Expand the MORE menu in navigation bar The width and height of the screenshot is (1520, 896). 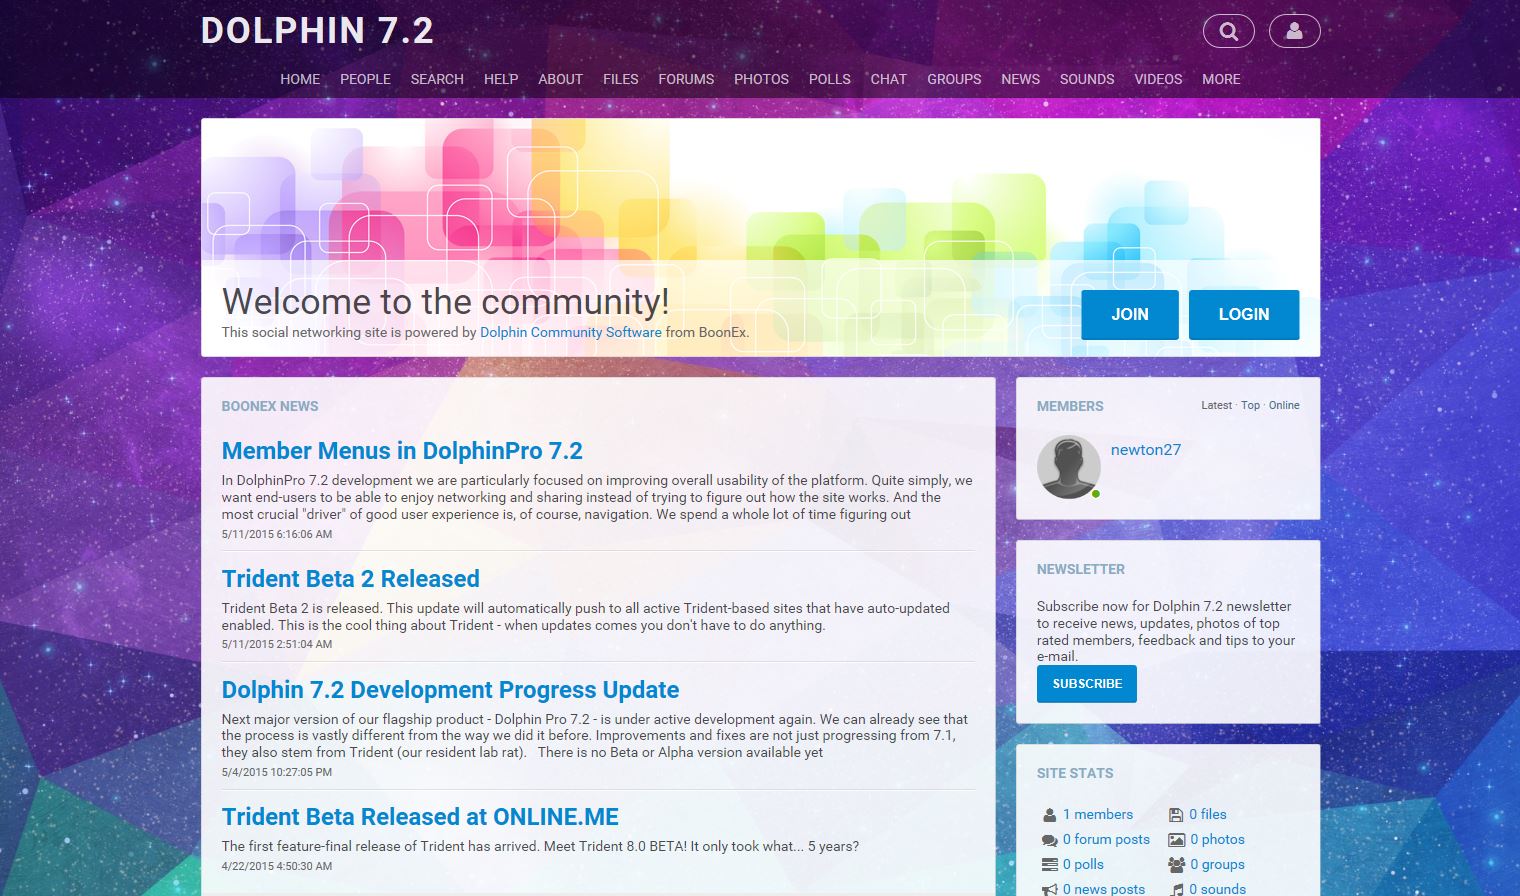click(x=1220, y=79)
